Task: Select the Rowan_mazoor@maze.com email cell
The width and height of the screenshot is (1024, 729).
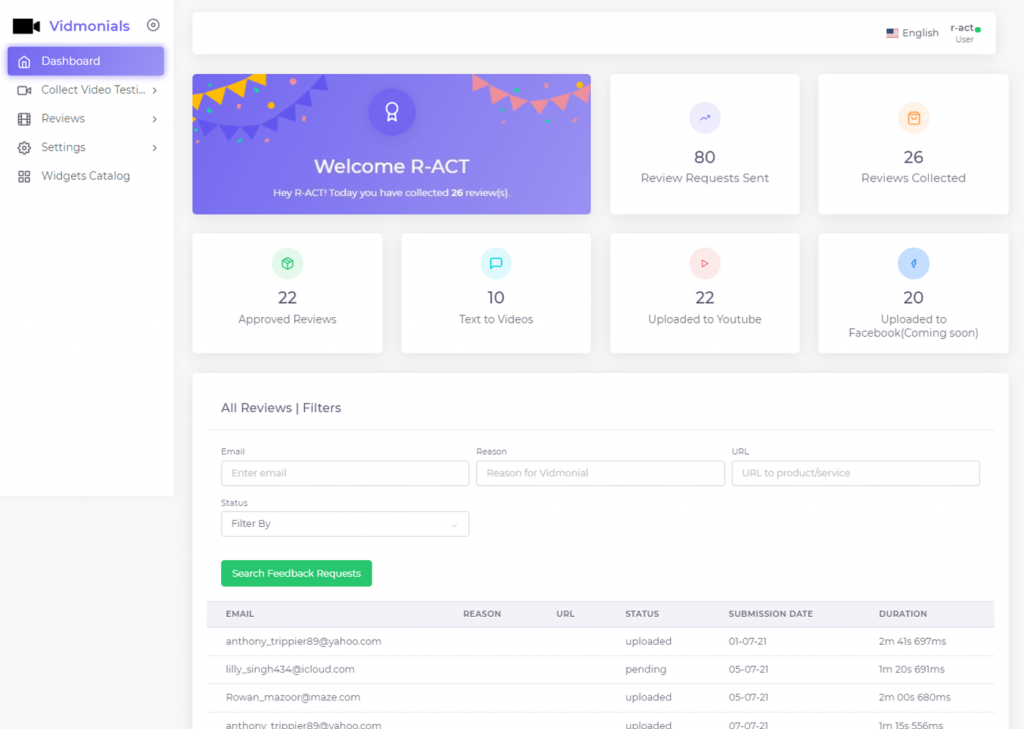Action: click(x=293, y=698)
